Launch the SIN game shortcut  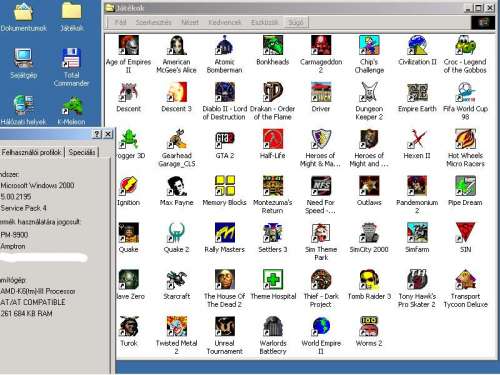coord(465,233)
